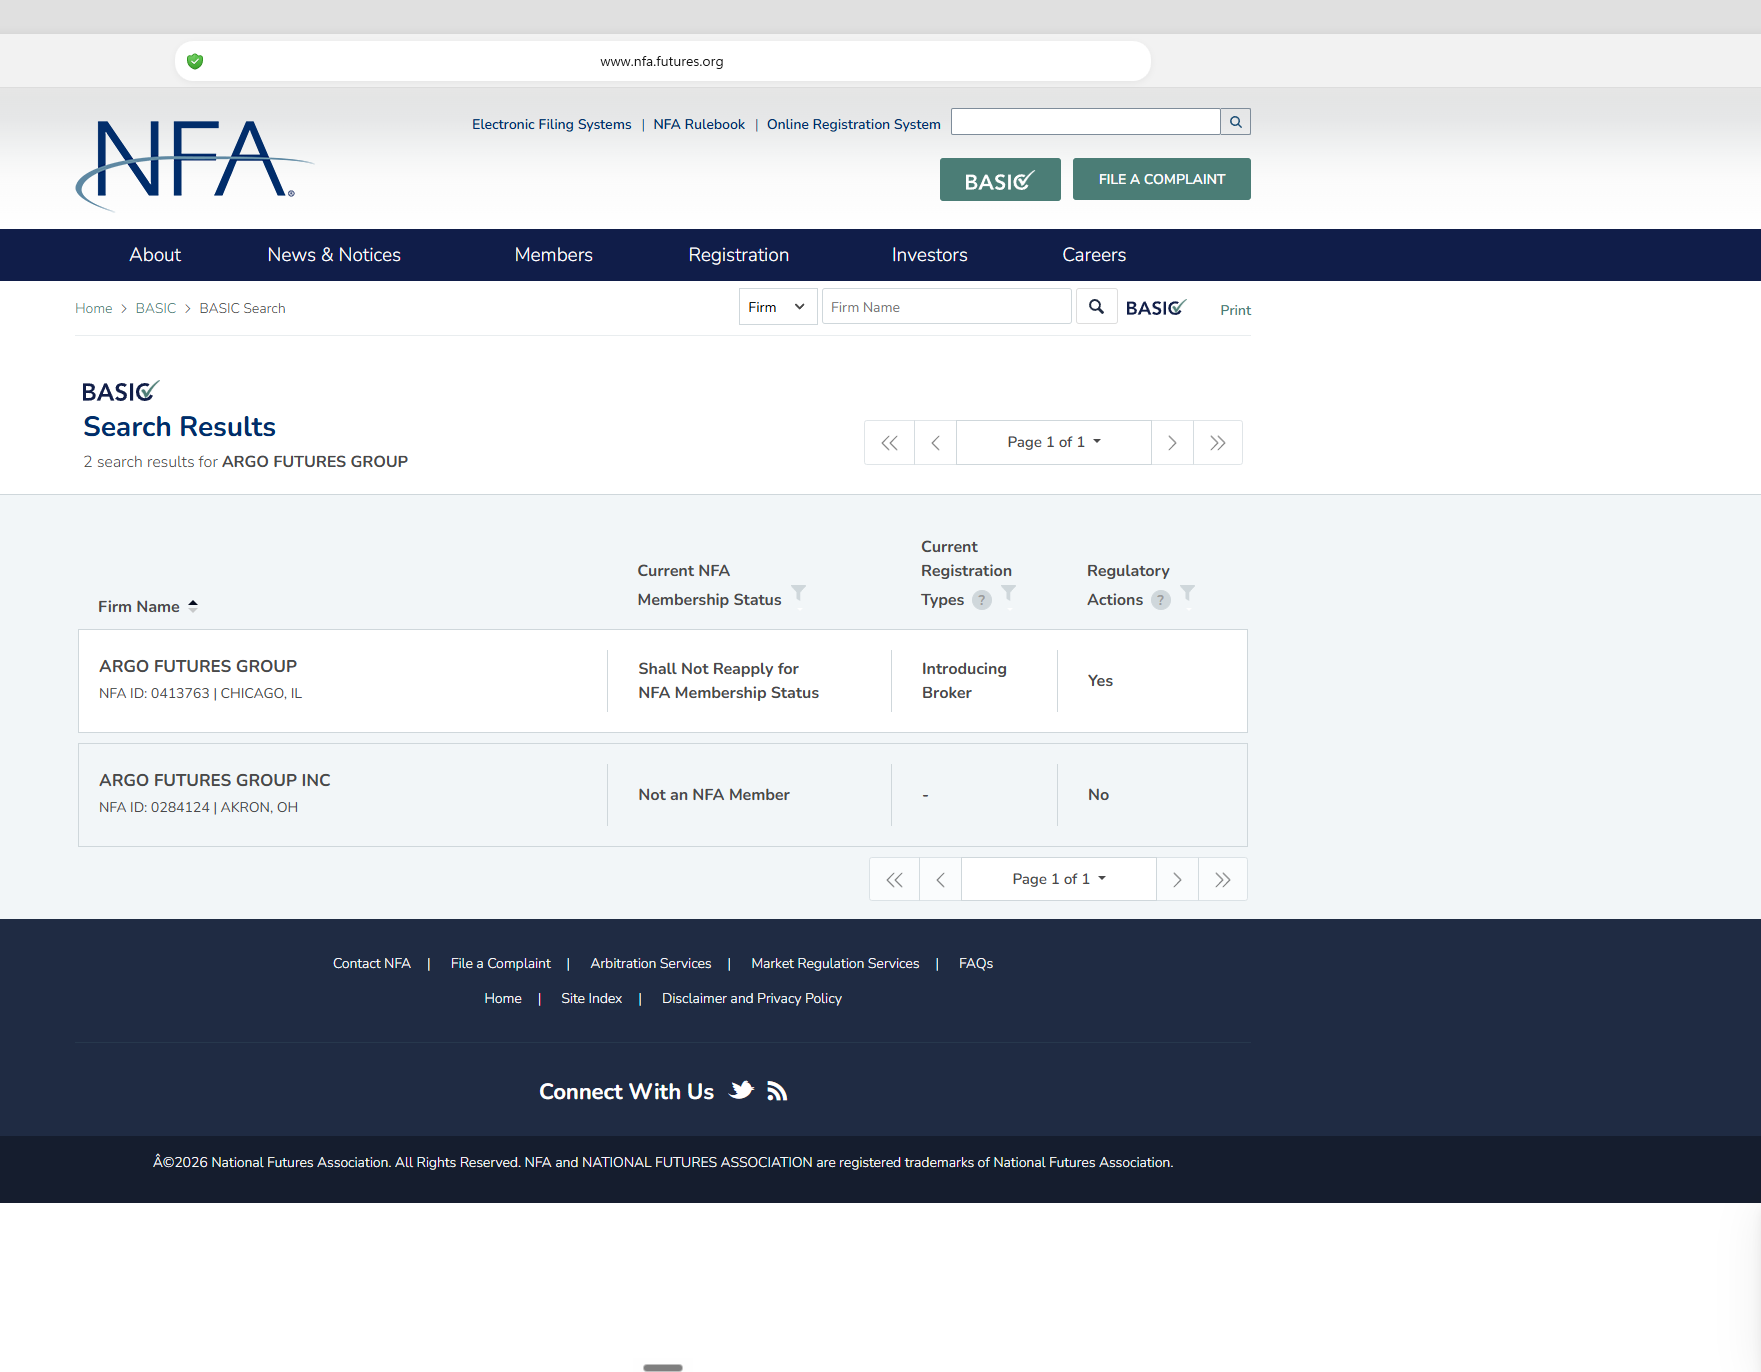Viewport: 1761px width, 1372px height.
Task: Click the green BASIC button
Action: [x=1000, y=180]
